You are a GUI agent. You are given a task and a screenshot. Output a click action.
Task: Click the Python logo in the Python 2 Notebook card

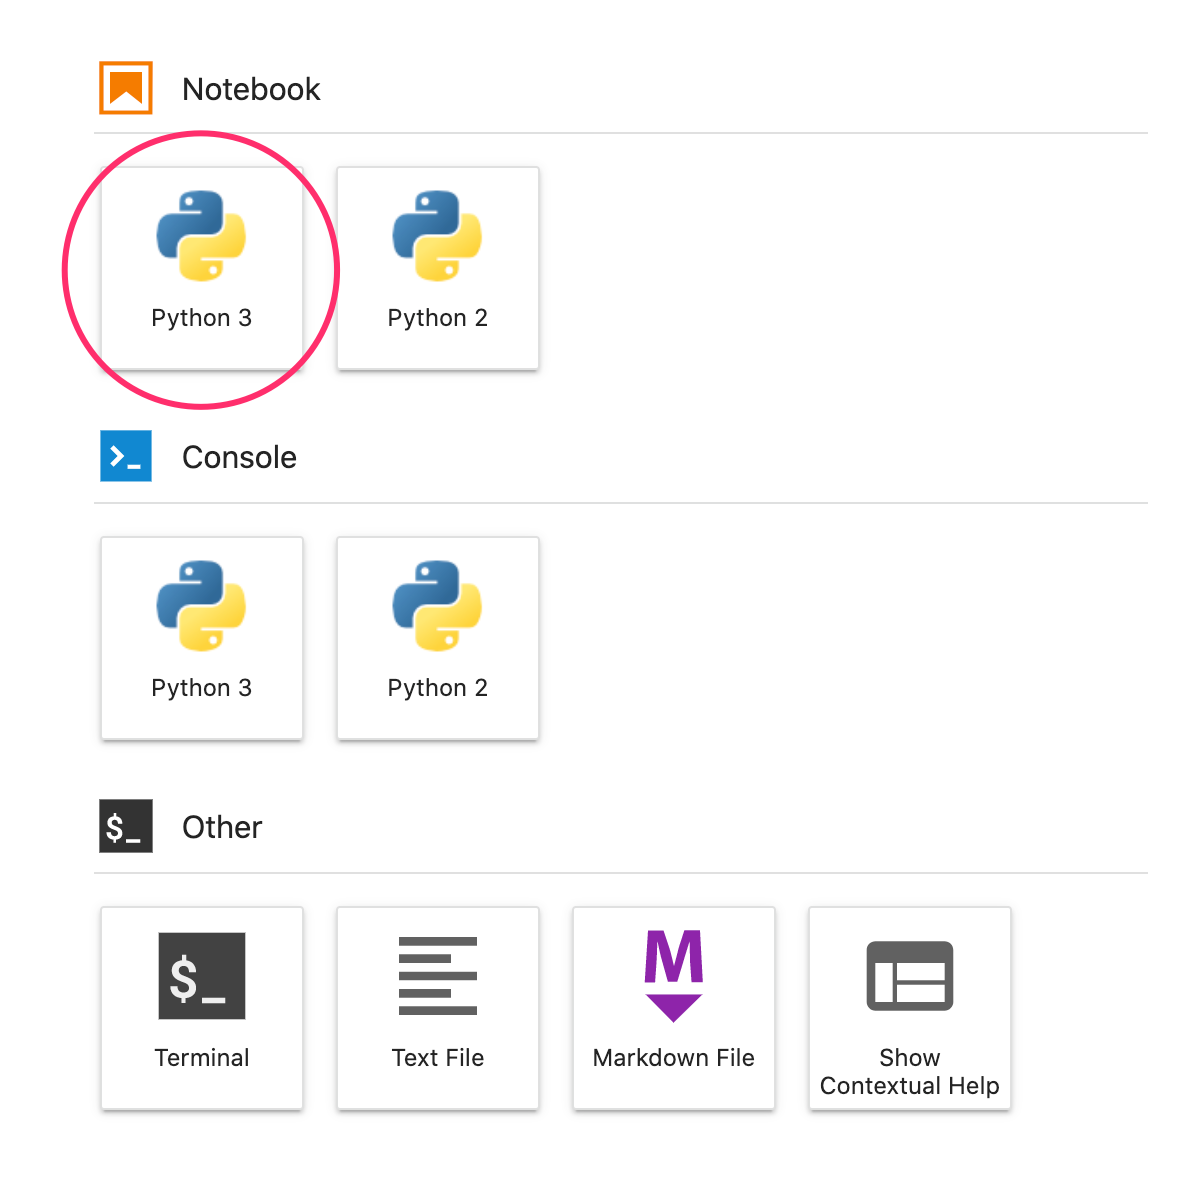(437, 236)
